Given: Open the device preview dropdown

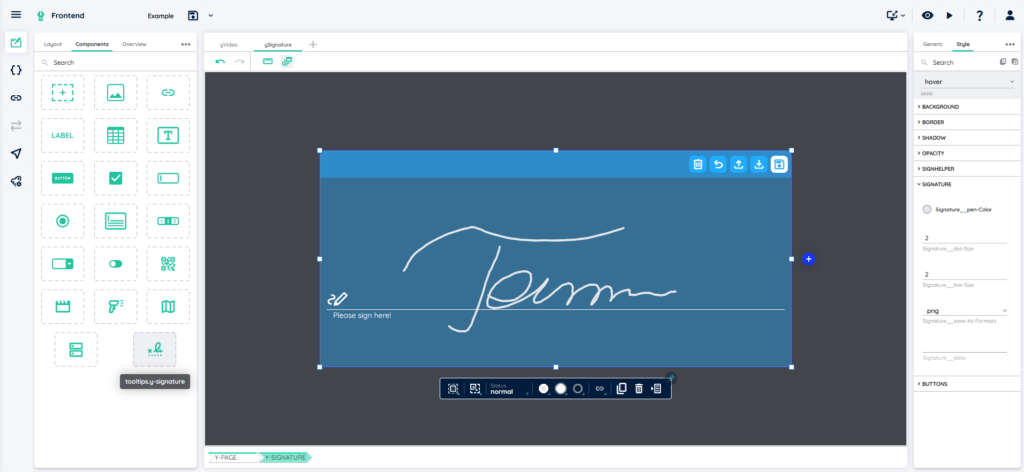Looking at the screenshot, I should pos(895,15).
